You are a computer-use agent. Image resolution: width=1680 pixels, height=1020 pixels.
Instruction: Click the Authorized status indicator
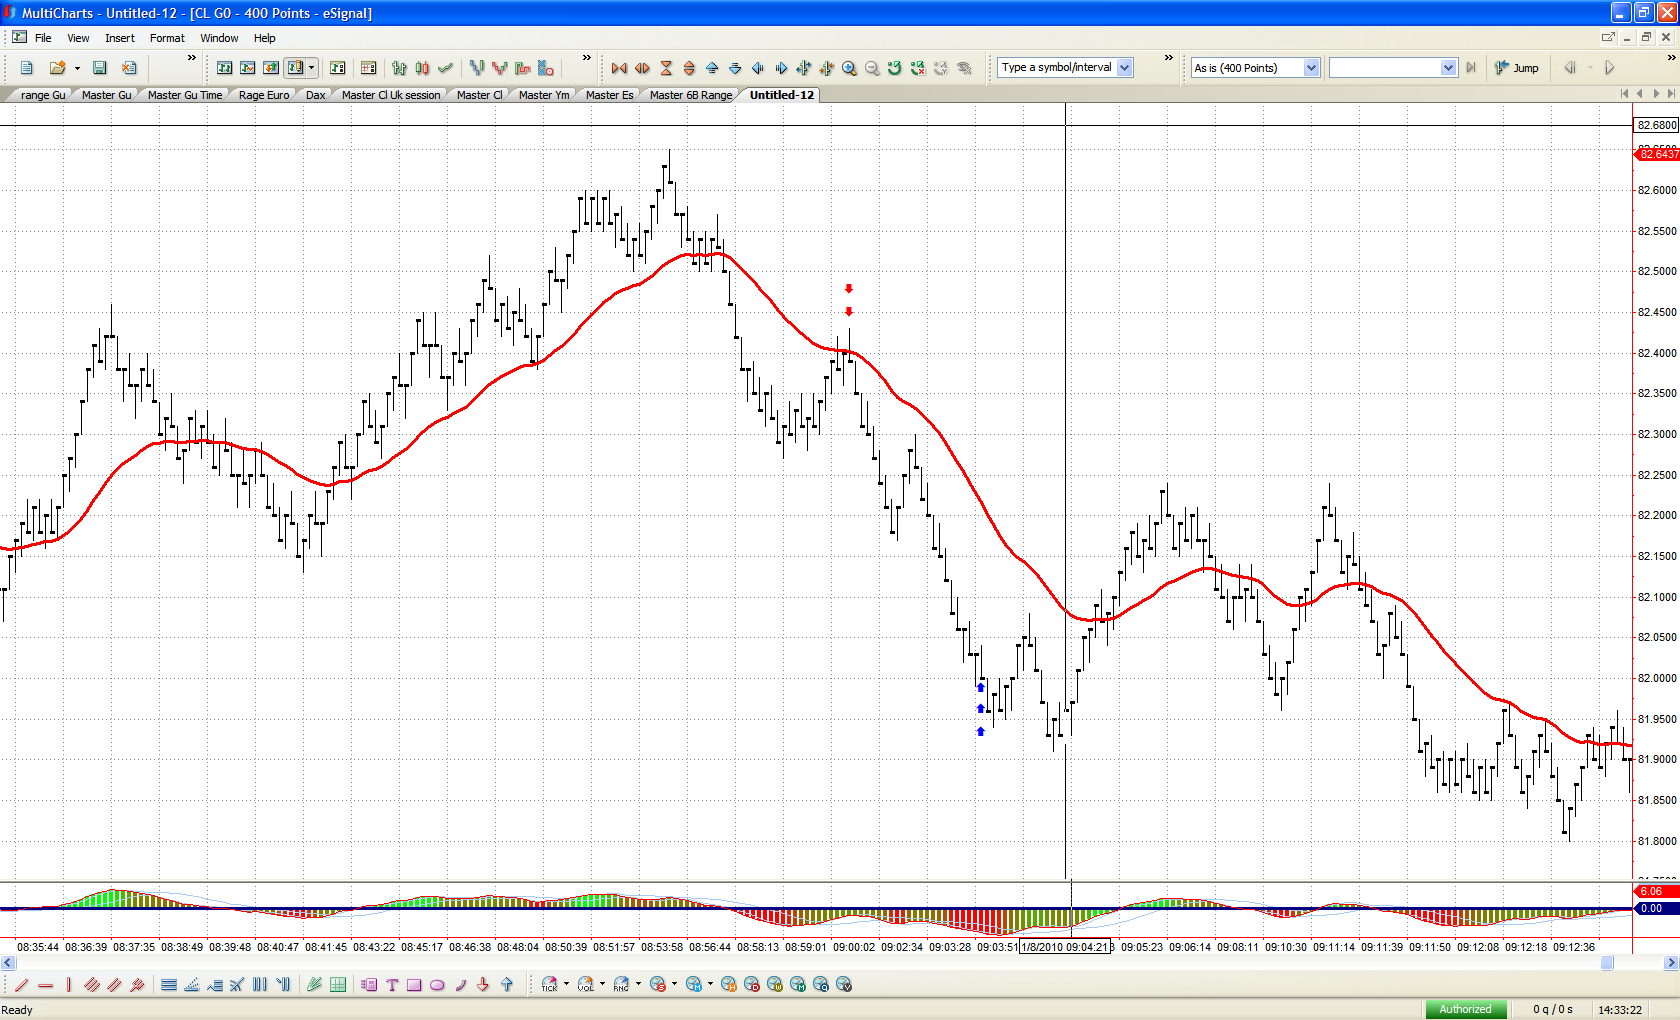1465,1009
